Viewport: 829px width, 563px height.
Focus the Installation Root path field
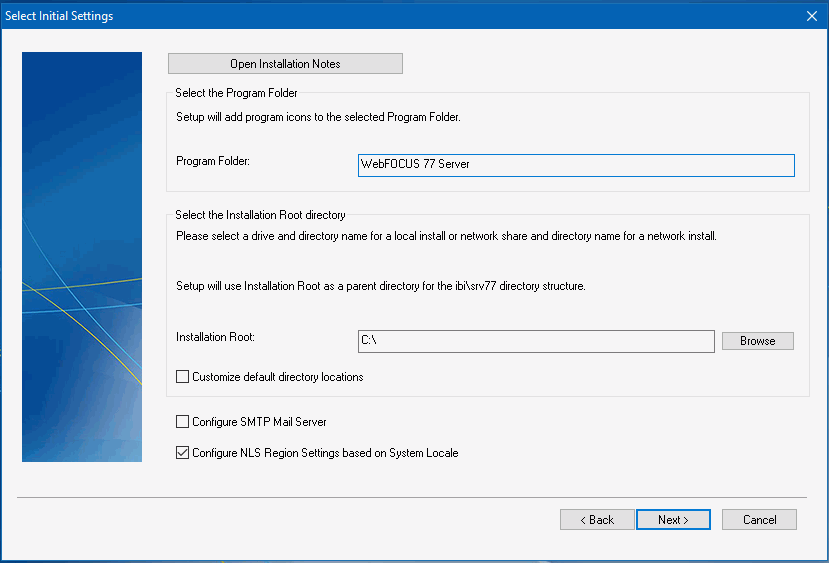click(x=536, y=341)
